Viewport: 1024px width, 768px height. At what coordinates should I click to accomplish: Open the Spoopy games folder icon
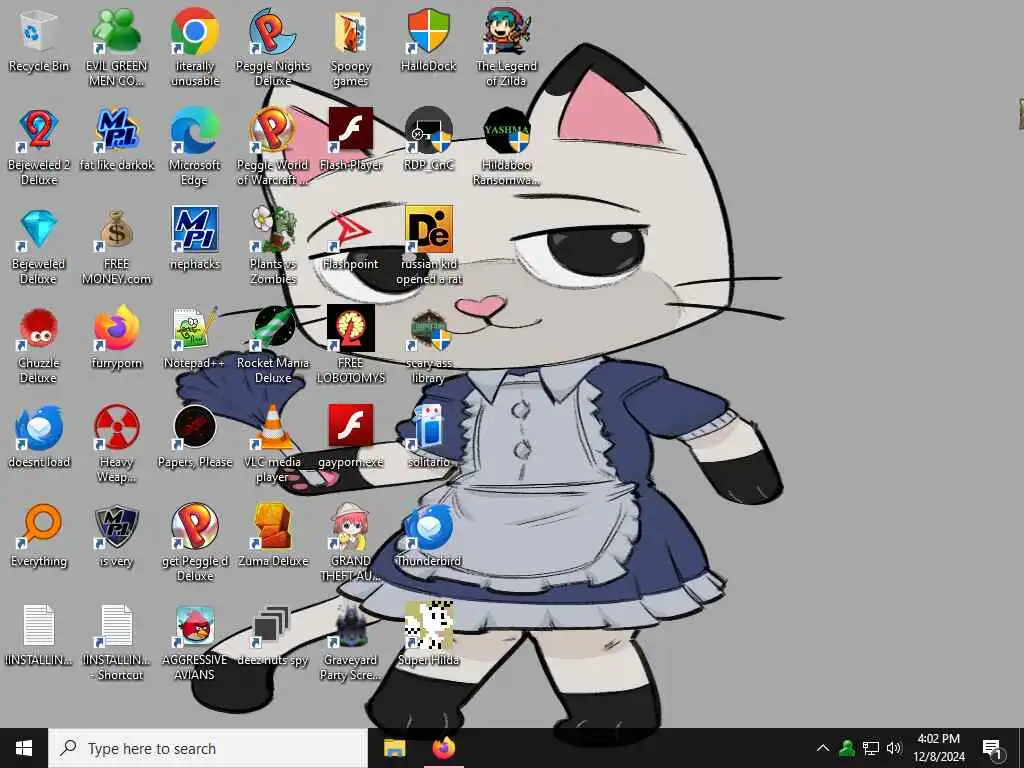click(x=351, y=33)
